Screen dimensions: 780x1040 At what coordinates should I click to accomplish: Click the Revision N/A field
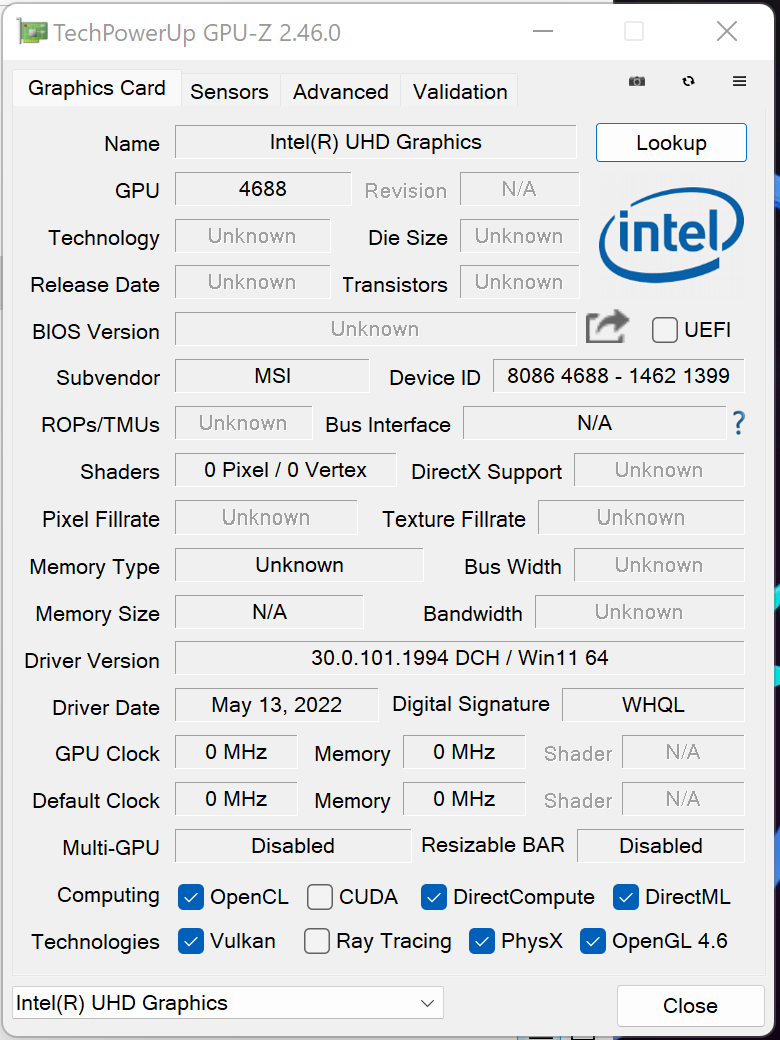pos(519,189)
